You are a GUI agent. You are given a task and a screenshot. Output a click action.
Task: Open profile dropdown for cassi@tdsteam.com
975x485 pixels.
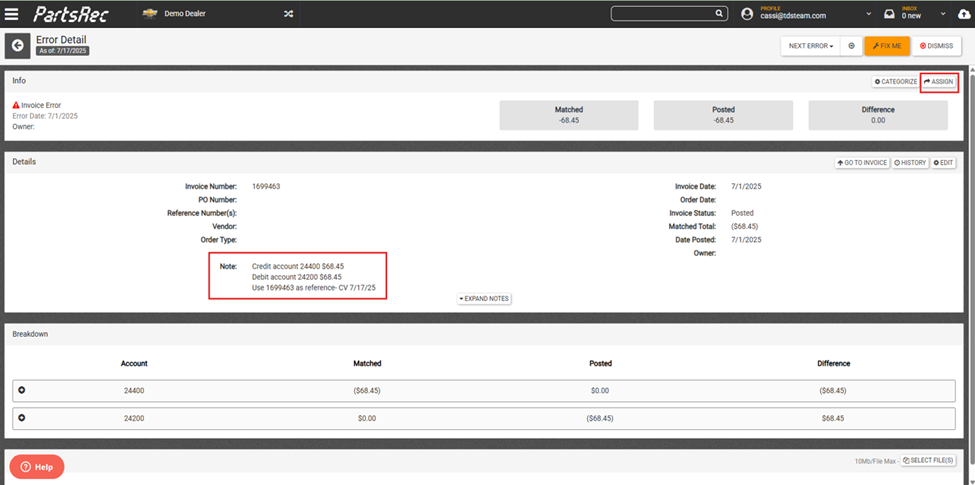coord(869,14)
